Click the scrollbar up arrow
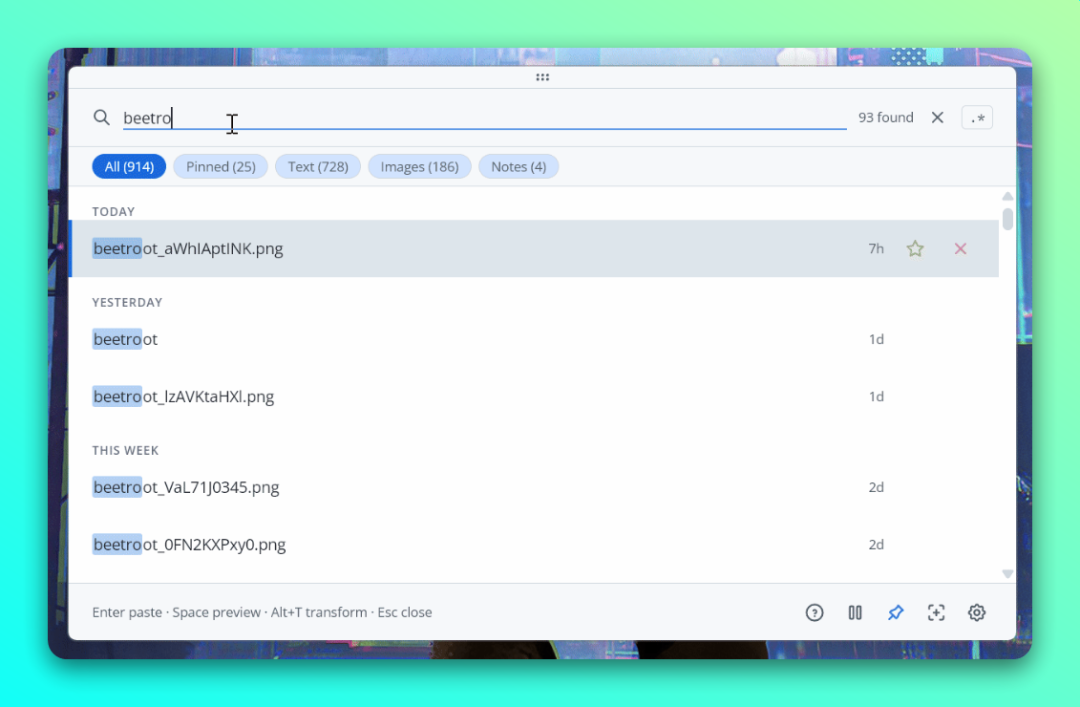This screenshot has width=1080, height=707. [x=1008, y=196]
